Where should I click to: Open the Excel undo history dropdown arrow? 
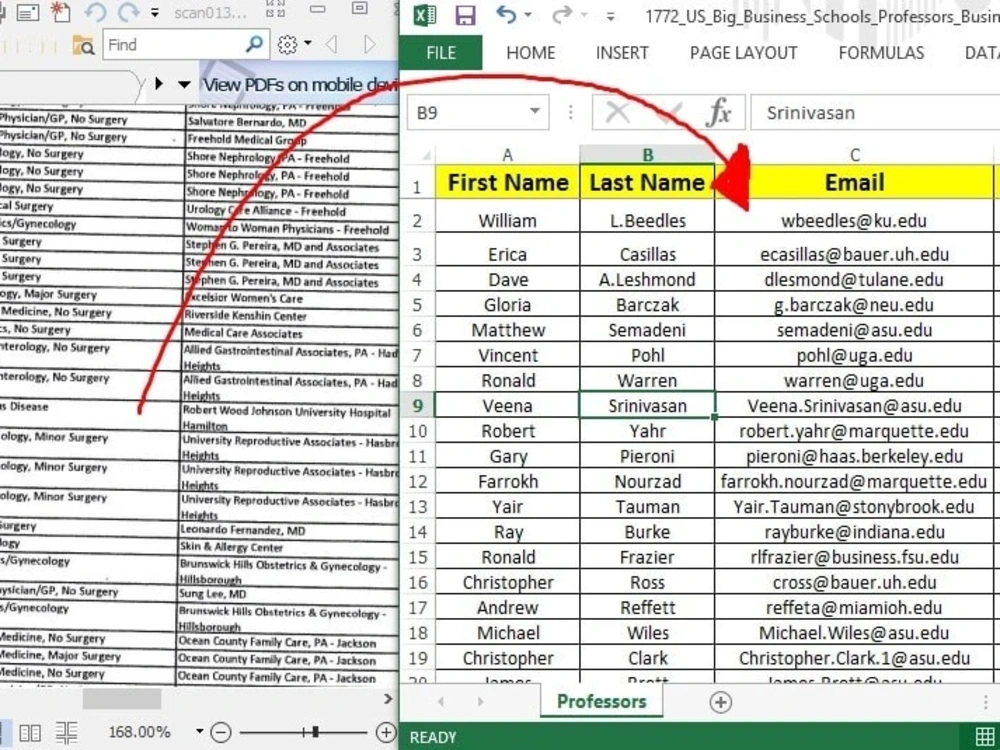point(527,15)
